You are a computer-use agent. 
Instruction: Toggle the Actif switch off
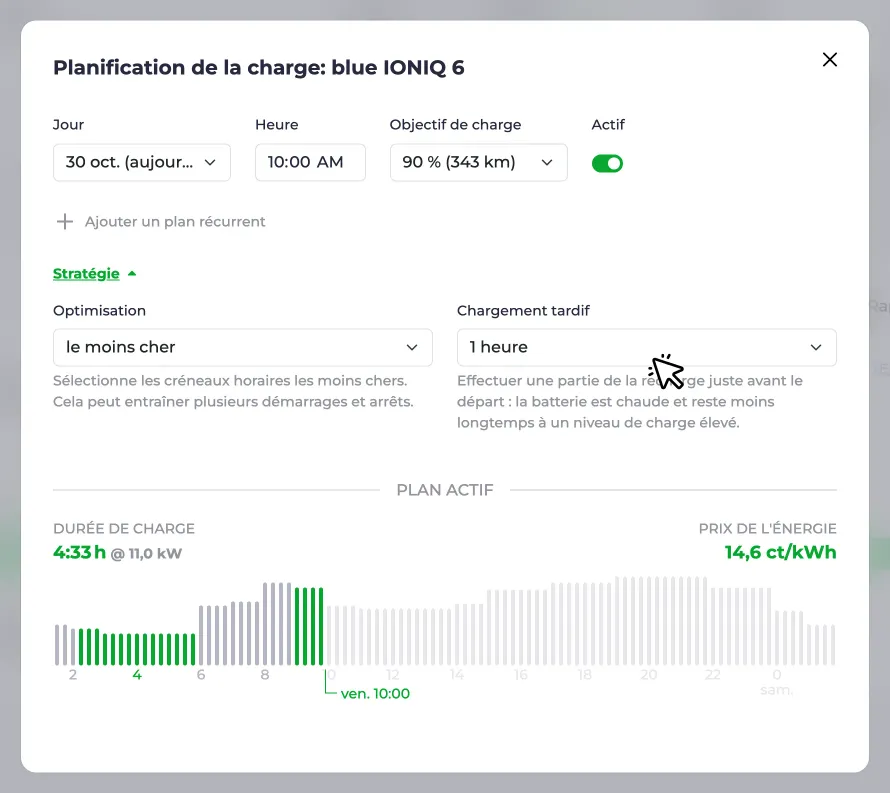(607, 163)
